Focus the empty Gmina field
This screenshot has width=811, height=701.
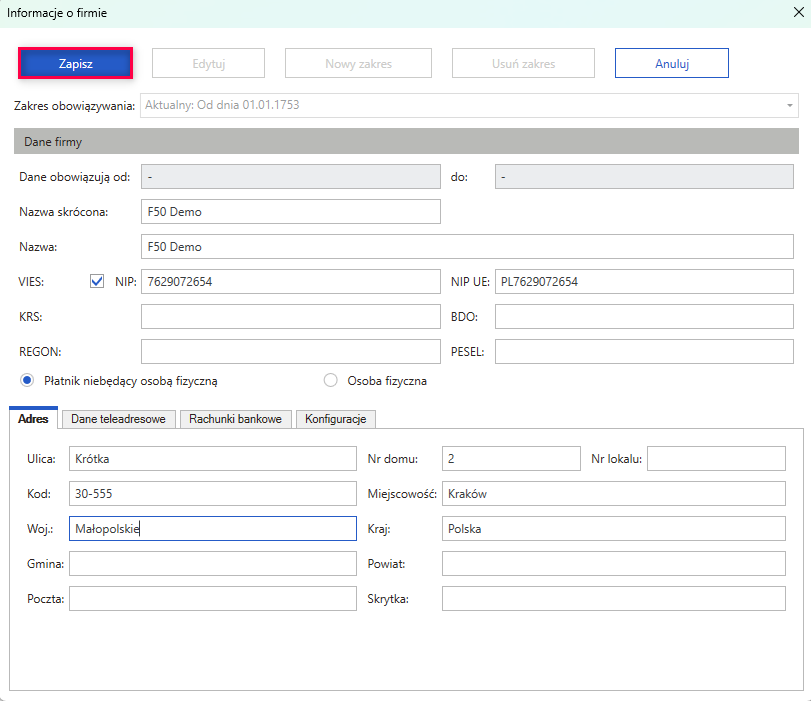pos(212,564)
